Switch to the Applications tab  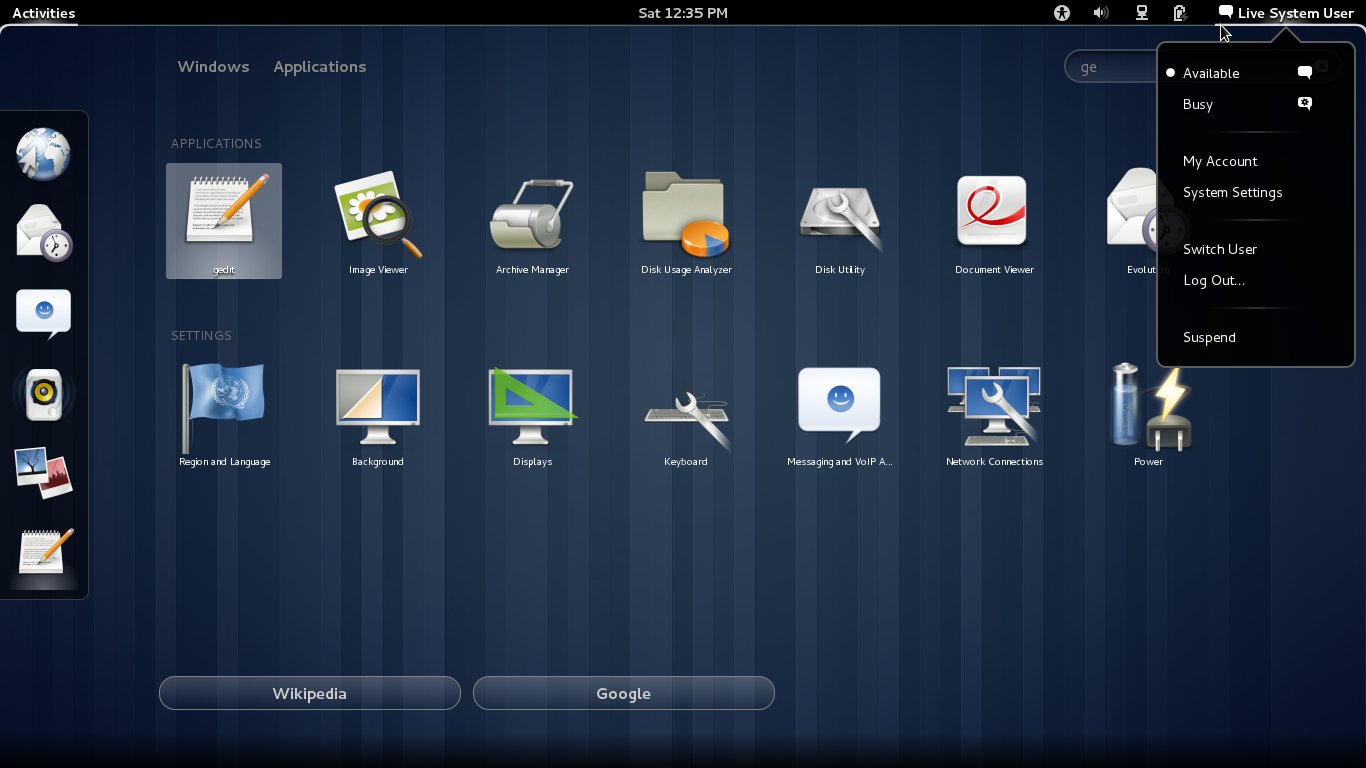coord(319,66)
